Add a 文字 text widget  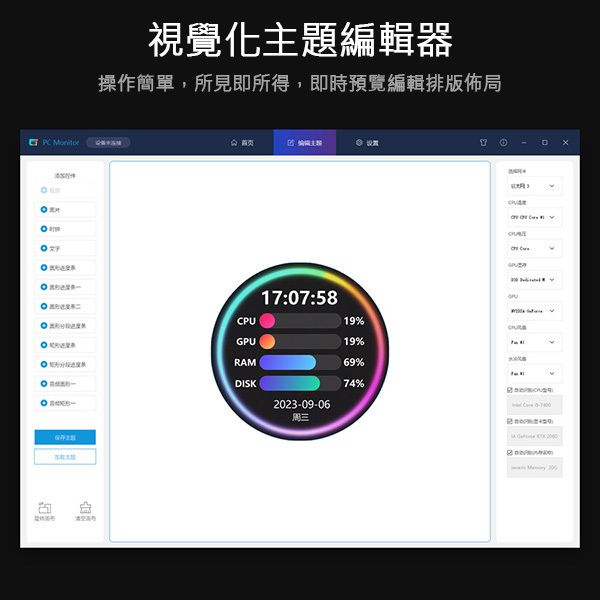point(65,248)
